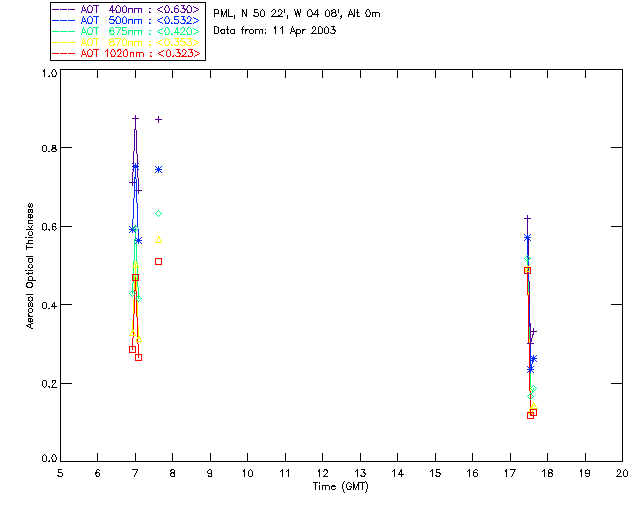
Task: Click the y-axis tick label '0.6'
Action: pos(49,227)
